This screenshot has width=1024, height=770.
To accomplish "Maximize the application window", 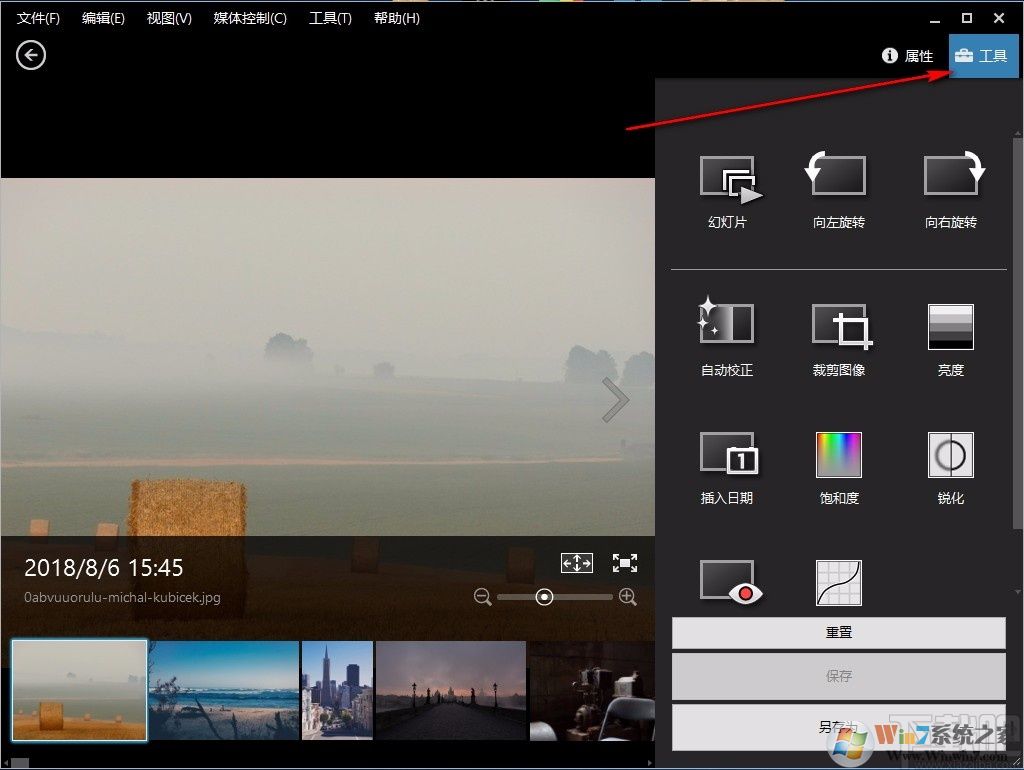I will tap(967, 18).
